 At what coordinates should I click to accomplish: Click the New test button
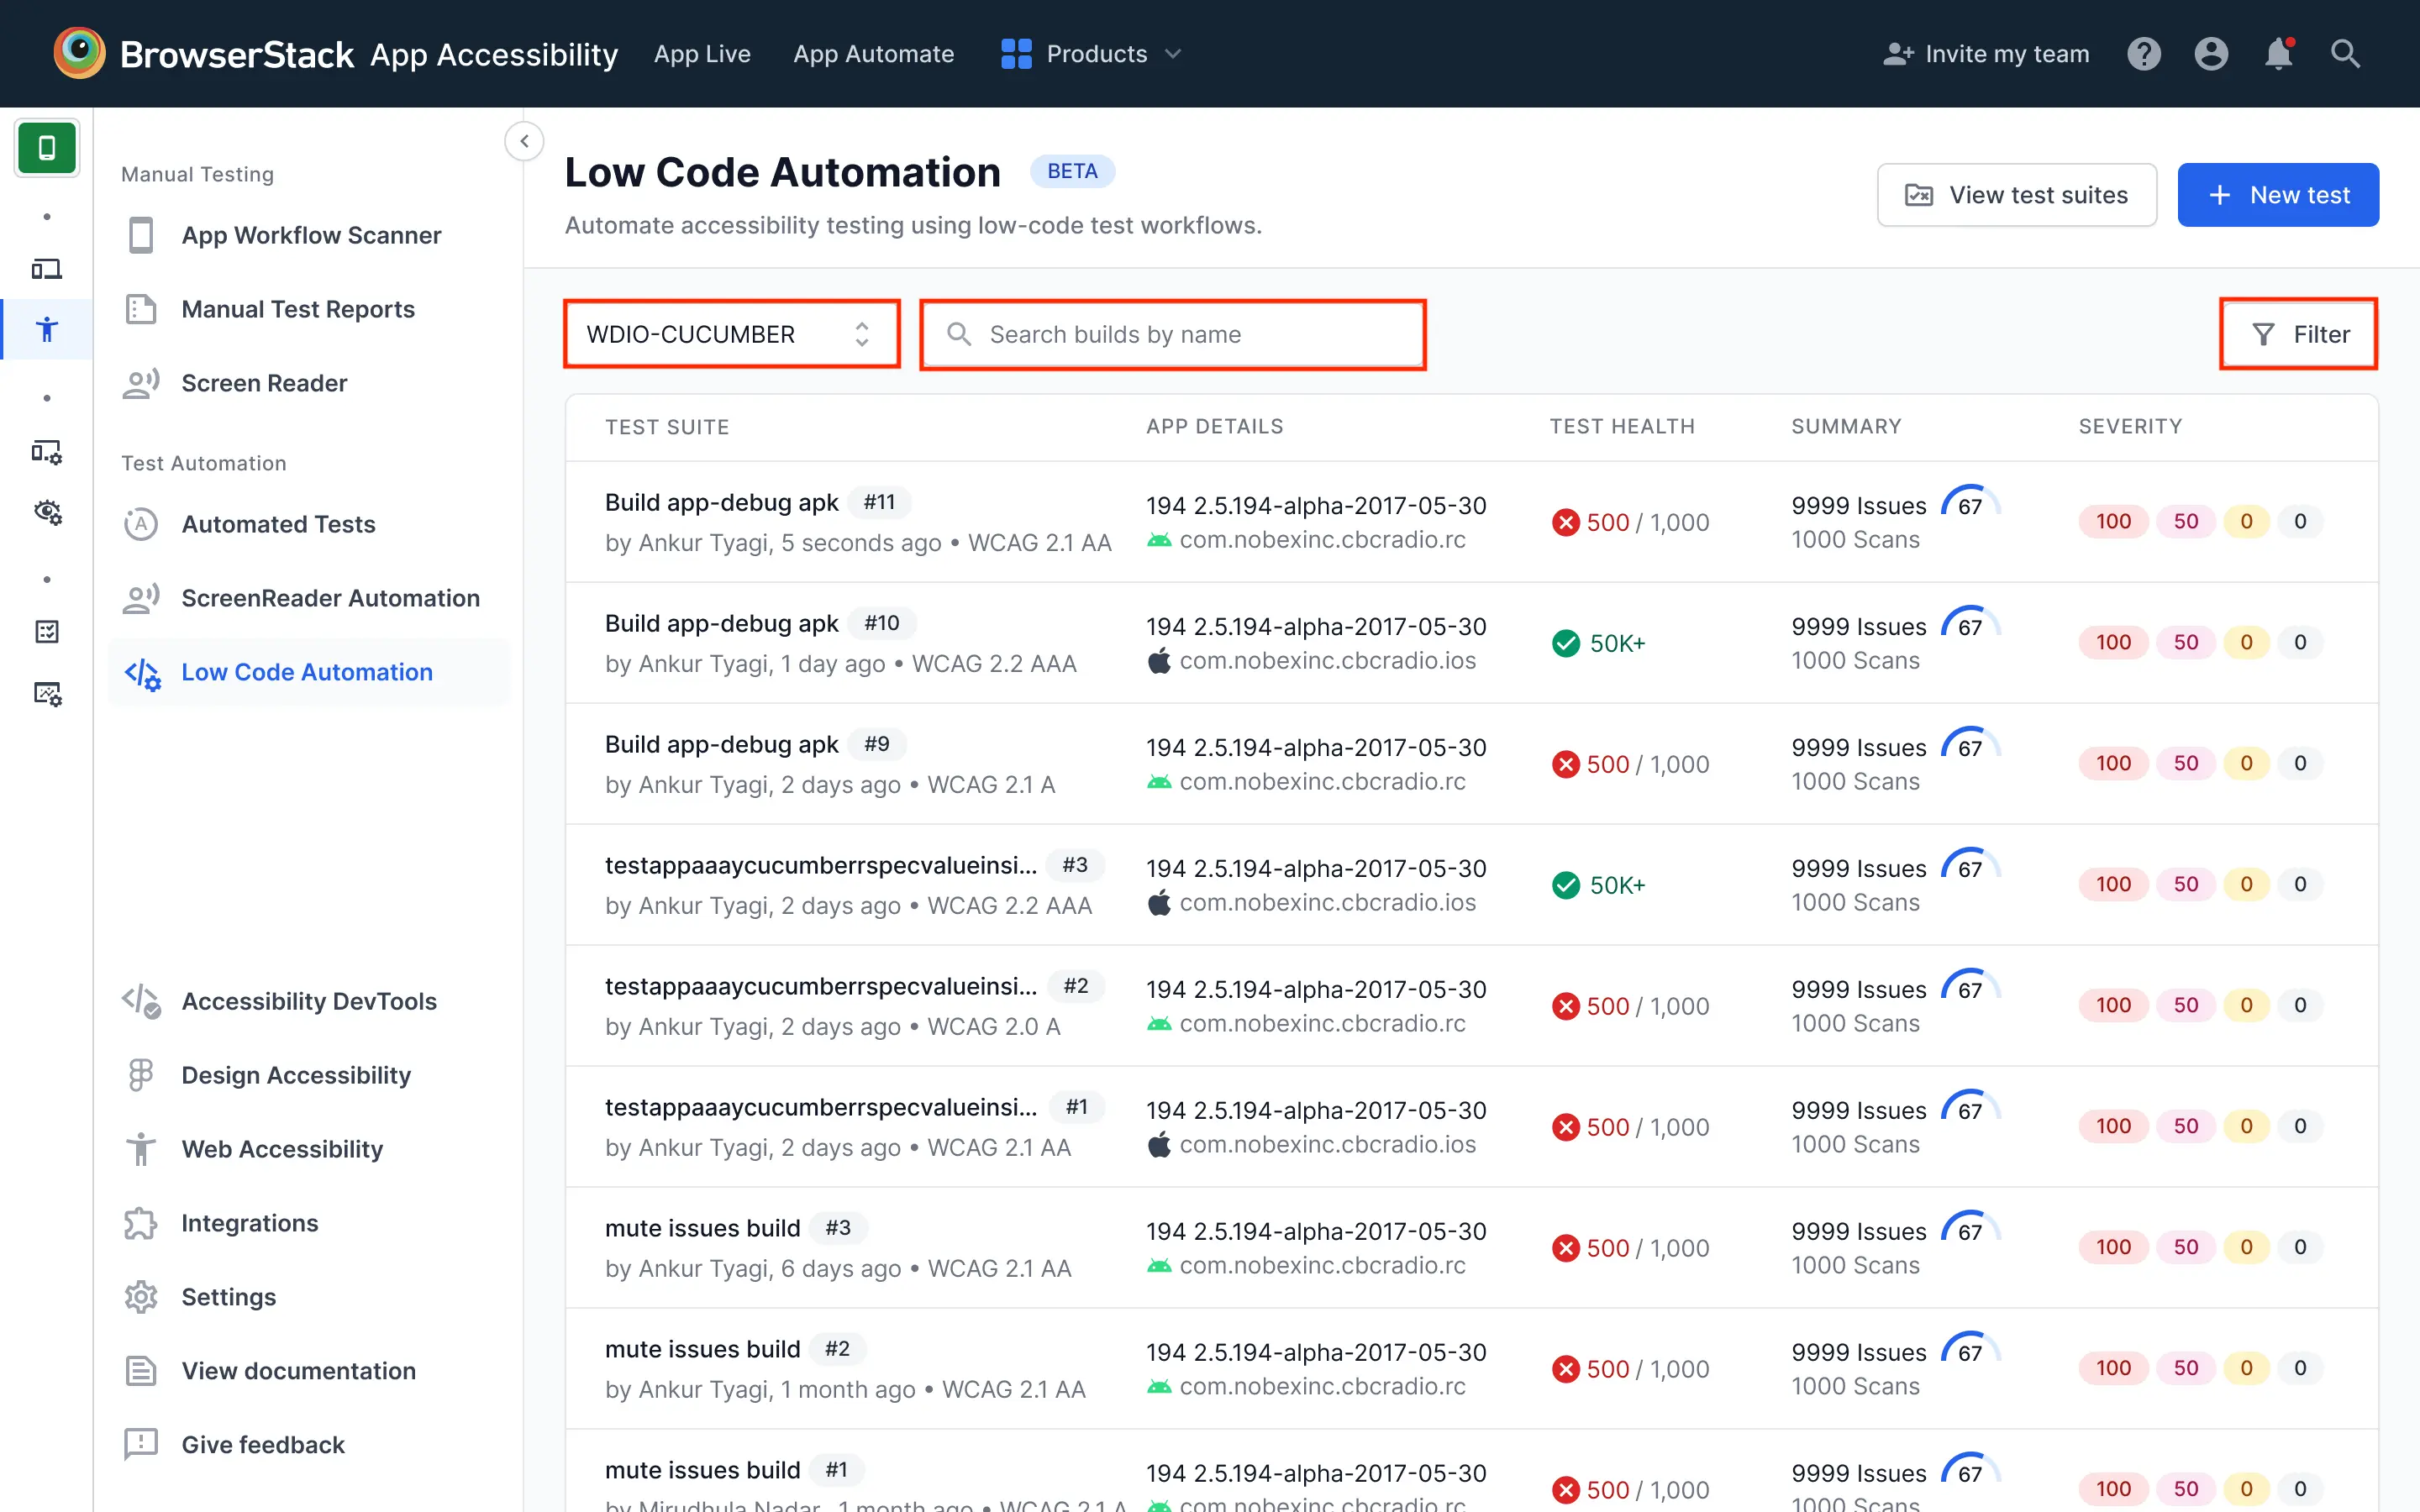coord(2277,195)
